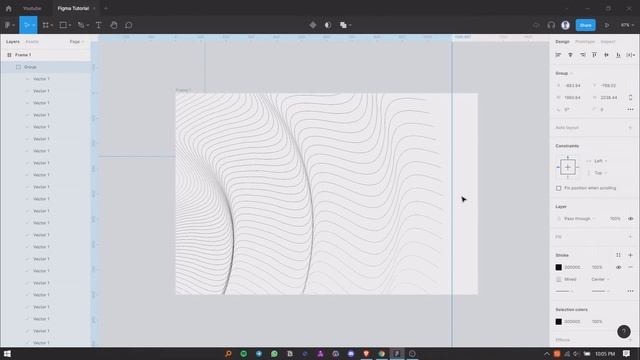Click the layer opacity 100% field
This screenshot has width=640, height=360.
[615, 219]
